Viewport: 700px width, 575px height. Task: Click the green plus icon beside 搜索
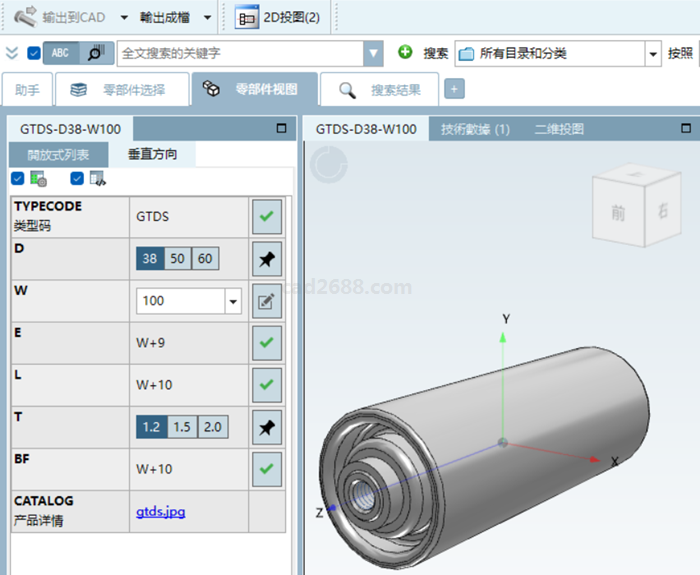(405, 53)
